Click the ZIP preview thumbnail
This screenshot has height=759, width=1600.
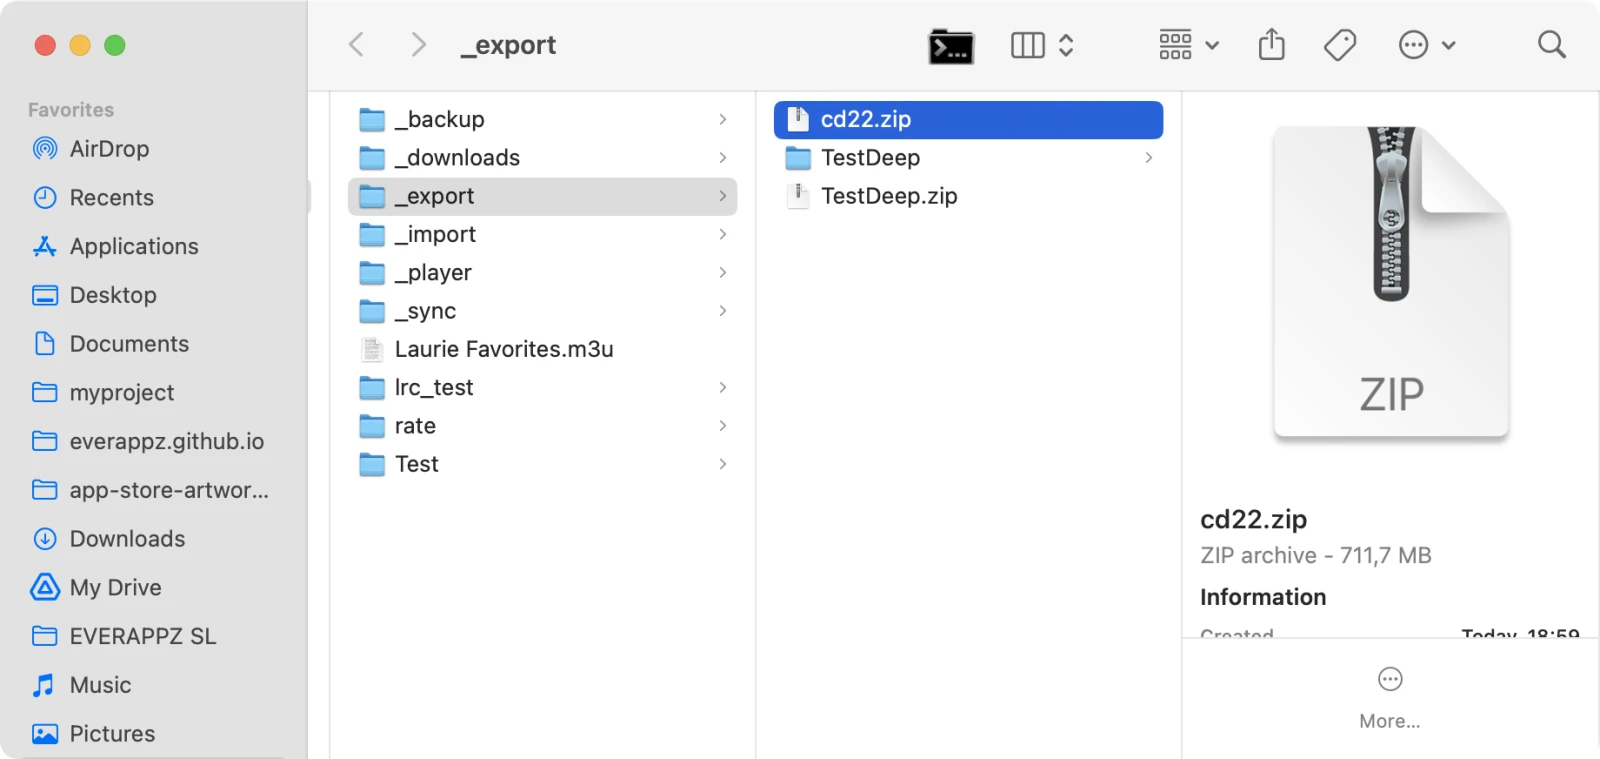1390,282
